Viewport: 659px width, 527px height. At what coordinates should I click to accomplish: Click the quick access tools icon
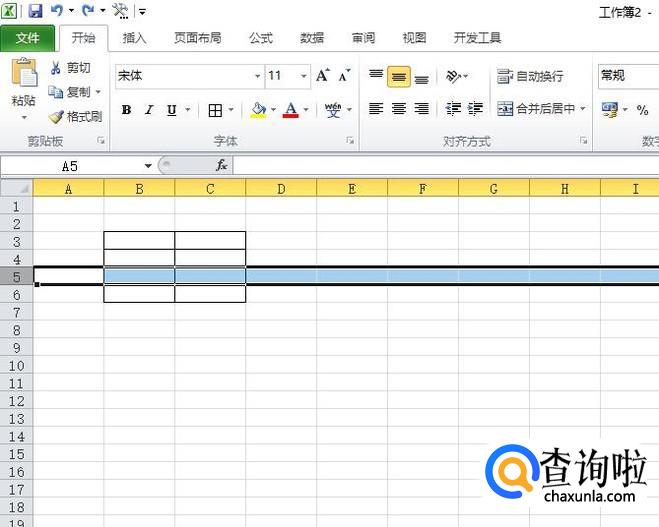tap(120, 11)
